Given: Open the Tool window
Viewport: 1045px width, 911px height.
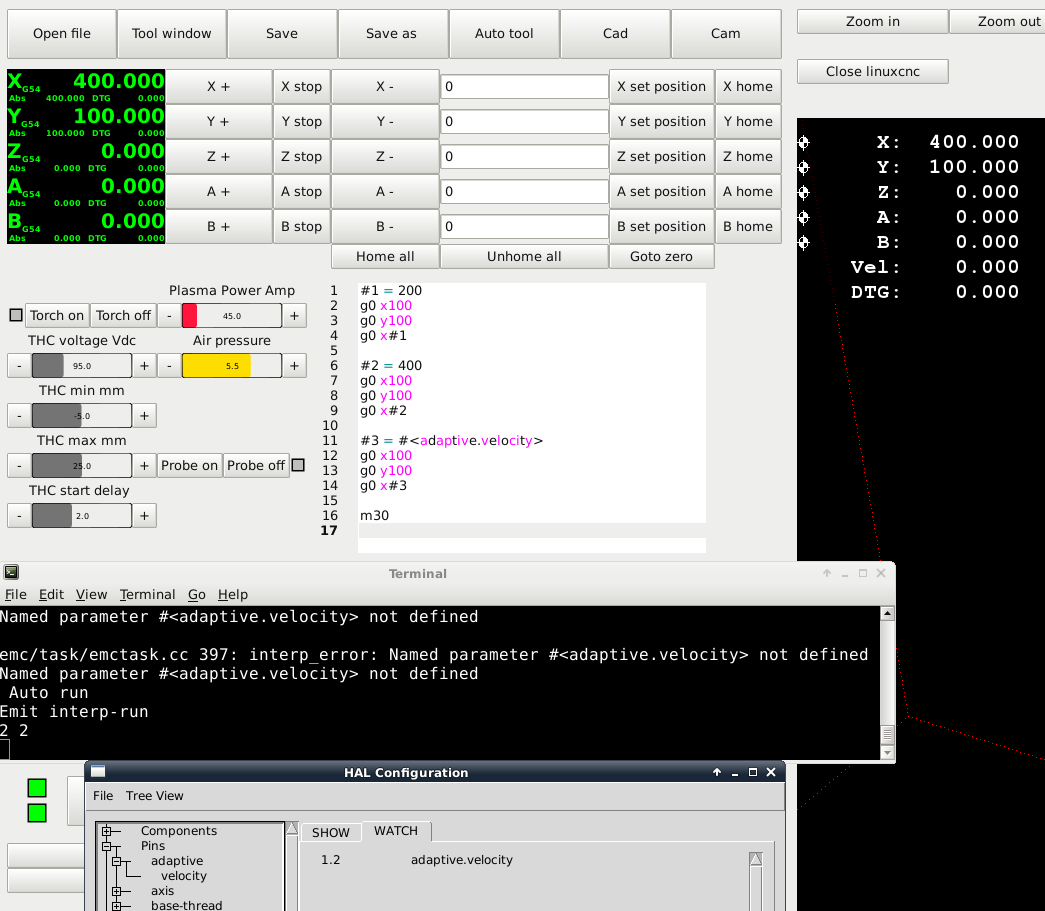Looking at the screenshot, I should click(171, 33).
